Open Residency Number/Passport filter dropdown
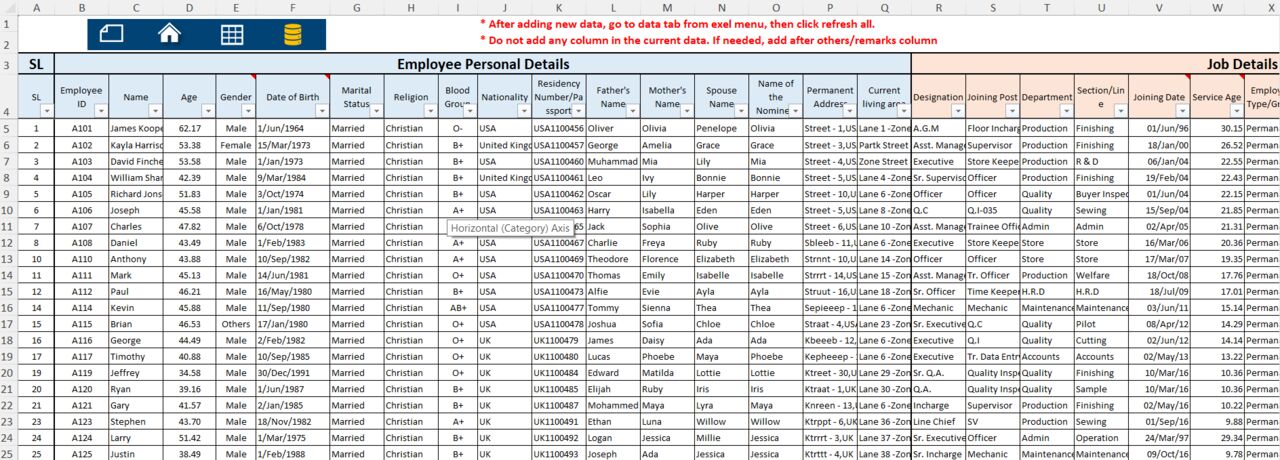The image size is (1280, 460). click(577, 111)
